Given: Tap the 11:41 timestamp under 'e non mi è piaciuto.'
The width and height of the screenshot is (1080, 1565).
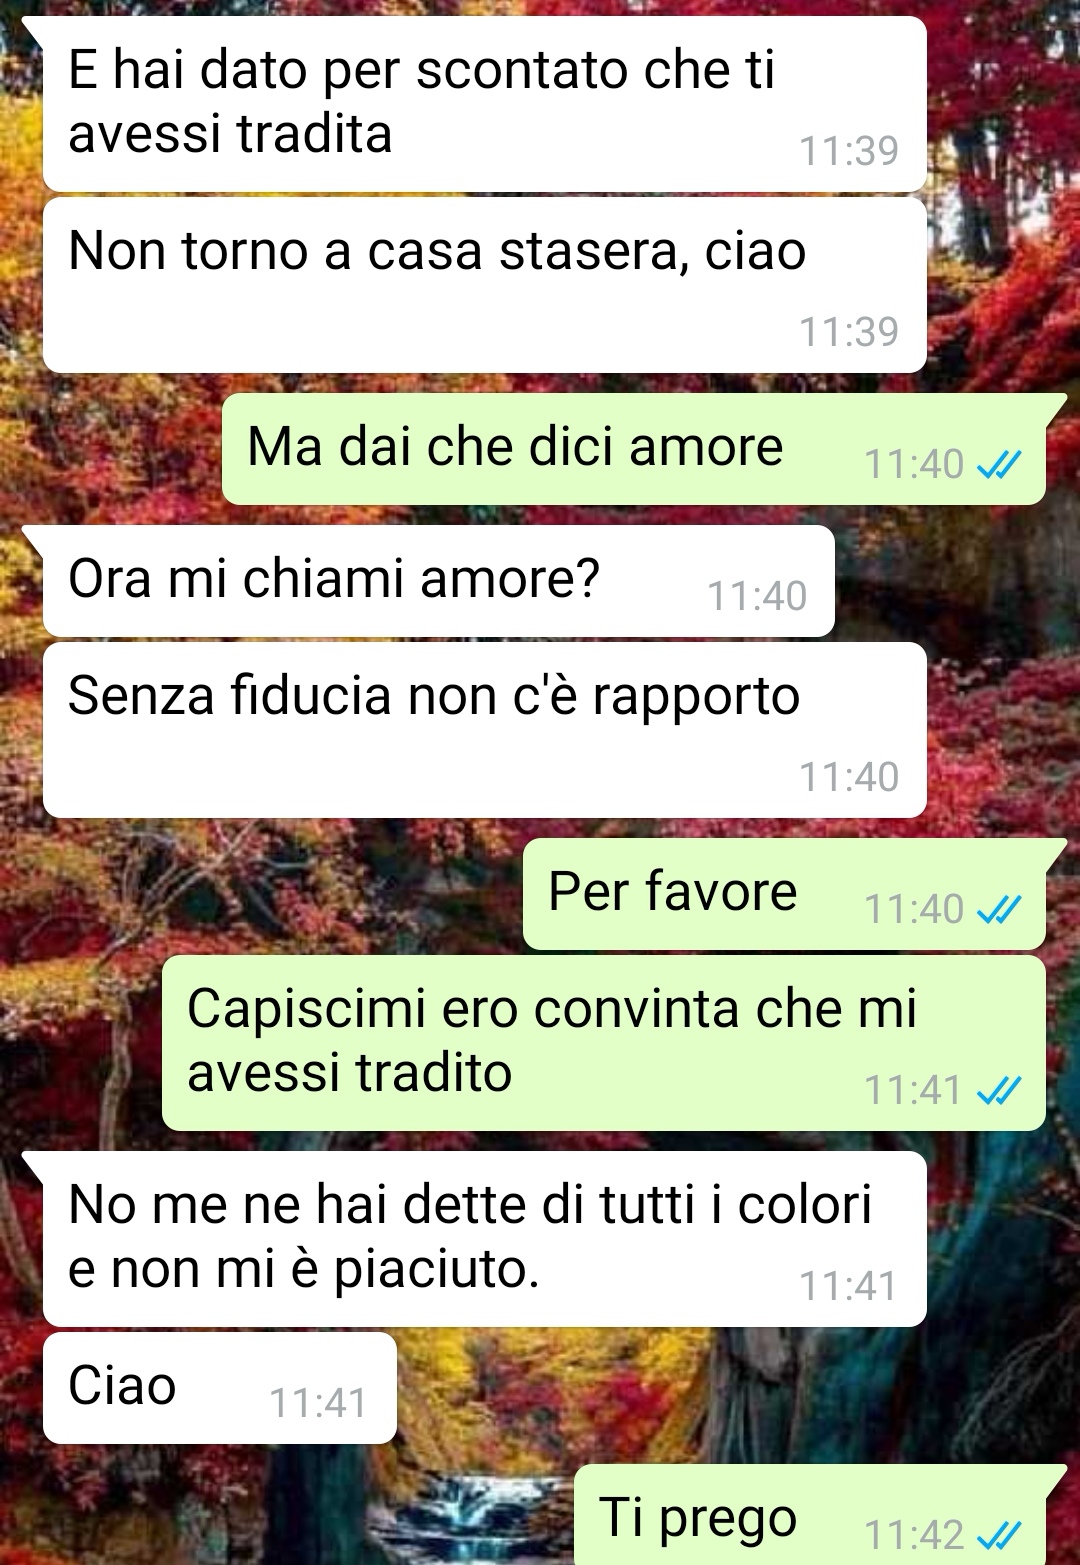Looking at the screenshot, I should [x=848, y=1286].
